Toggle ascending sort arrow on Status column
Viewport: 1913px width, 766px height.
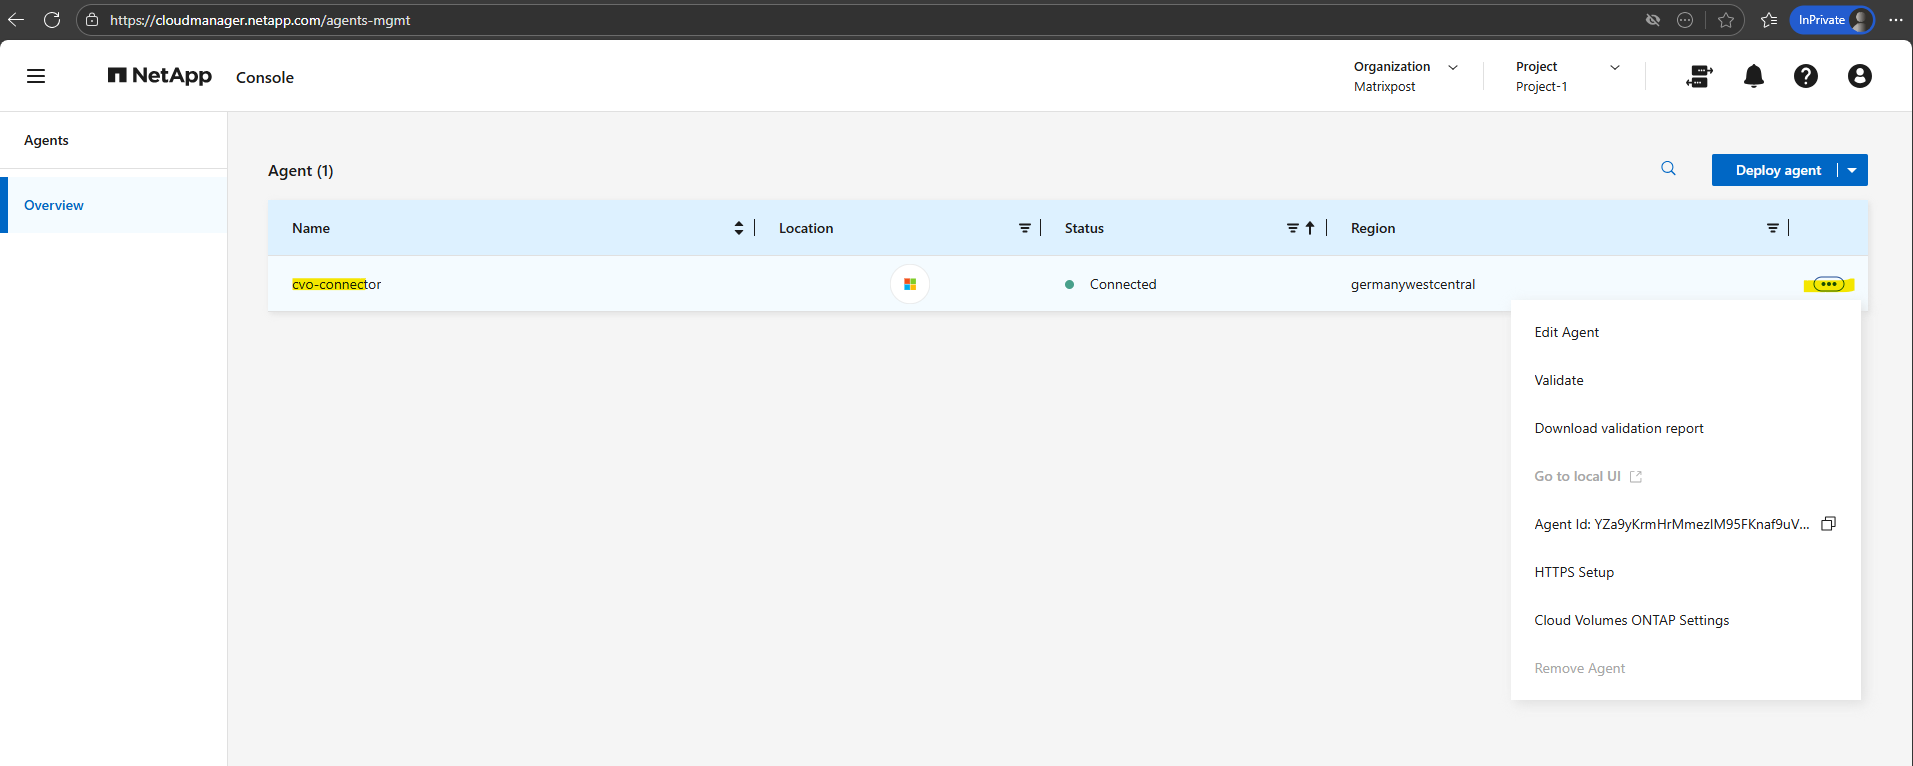pyautogui.click(x=1310, y=228)
